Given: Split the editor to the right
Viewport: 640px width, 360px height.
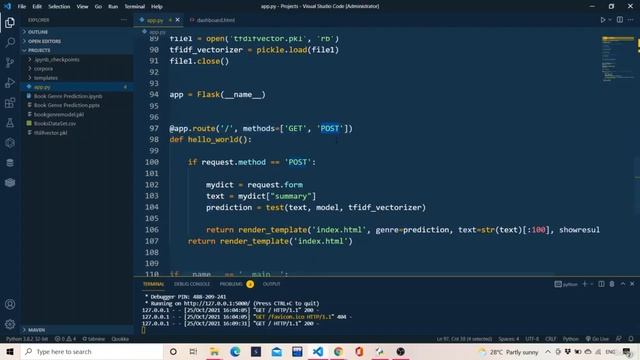Looking at the screenshot, I should pyautogui.click(x=620, y=20).
